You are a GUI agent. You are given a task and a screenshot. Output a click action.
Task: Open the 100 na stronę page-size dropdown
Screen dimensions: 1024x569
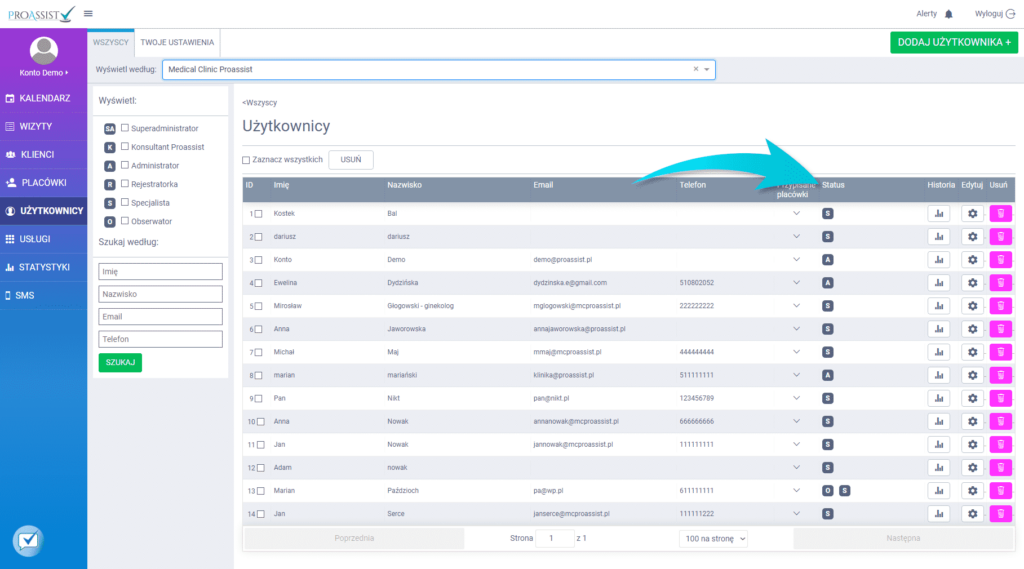(713, 538)
